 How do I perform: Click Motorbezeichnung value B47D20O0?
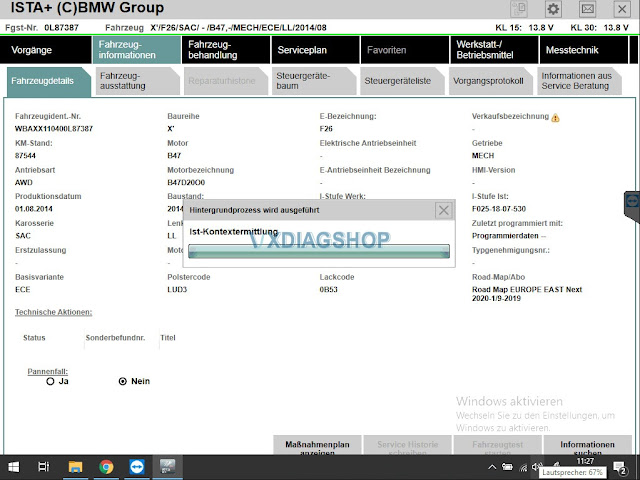[186, 182]
